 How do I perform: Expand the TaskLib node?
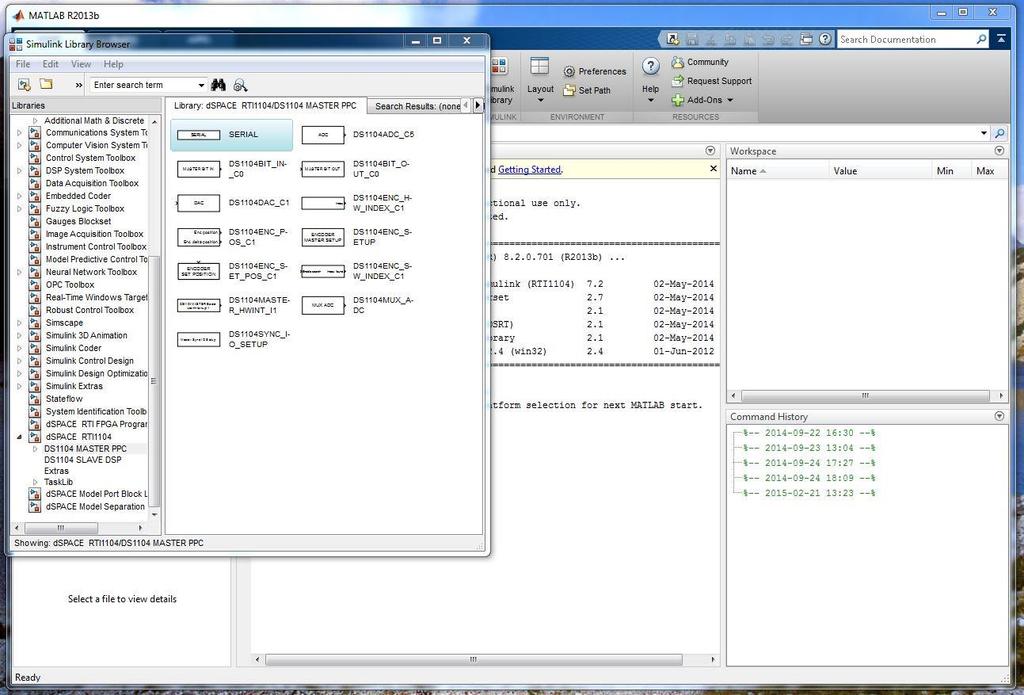(x=35, y=482)
